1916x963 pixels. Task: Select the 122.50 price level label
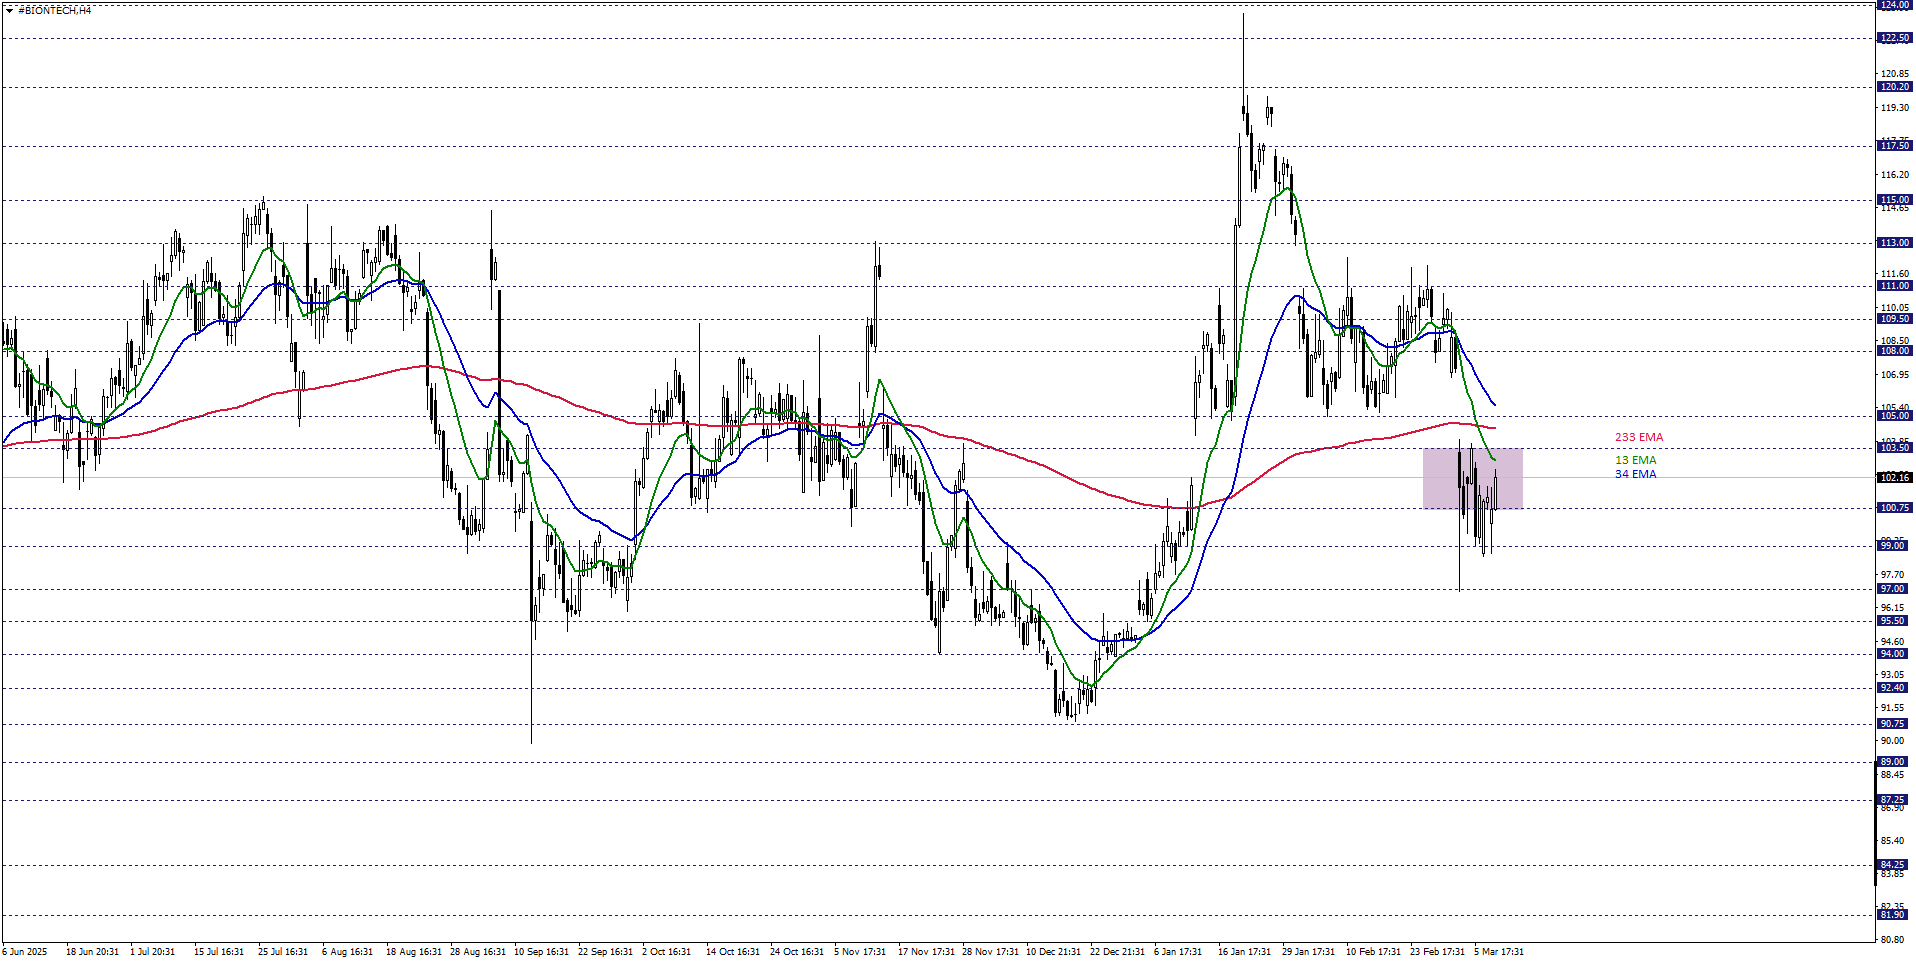tap(1894, 38)
